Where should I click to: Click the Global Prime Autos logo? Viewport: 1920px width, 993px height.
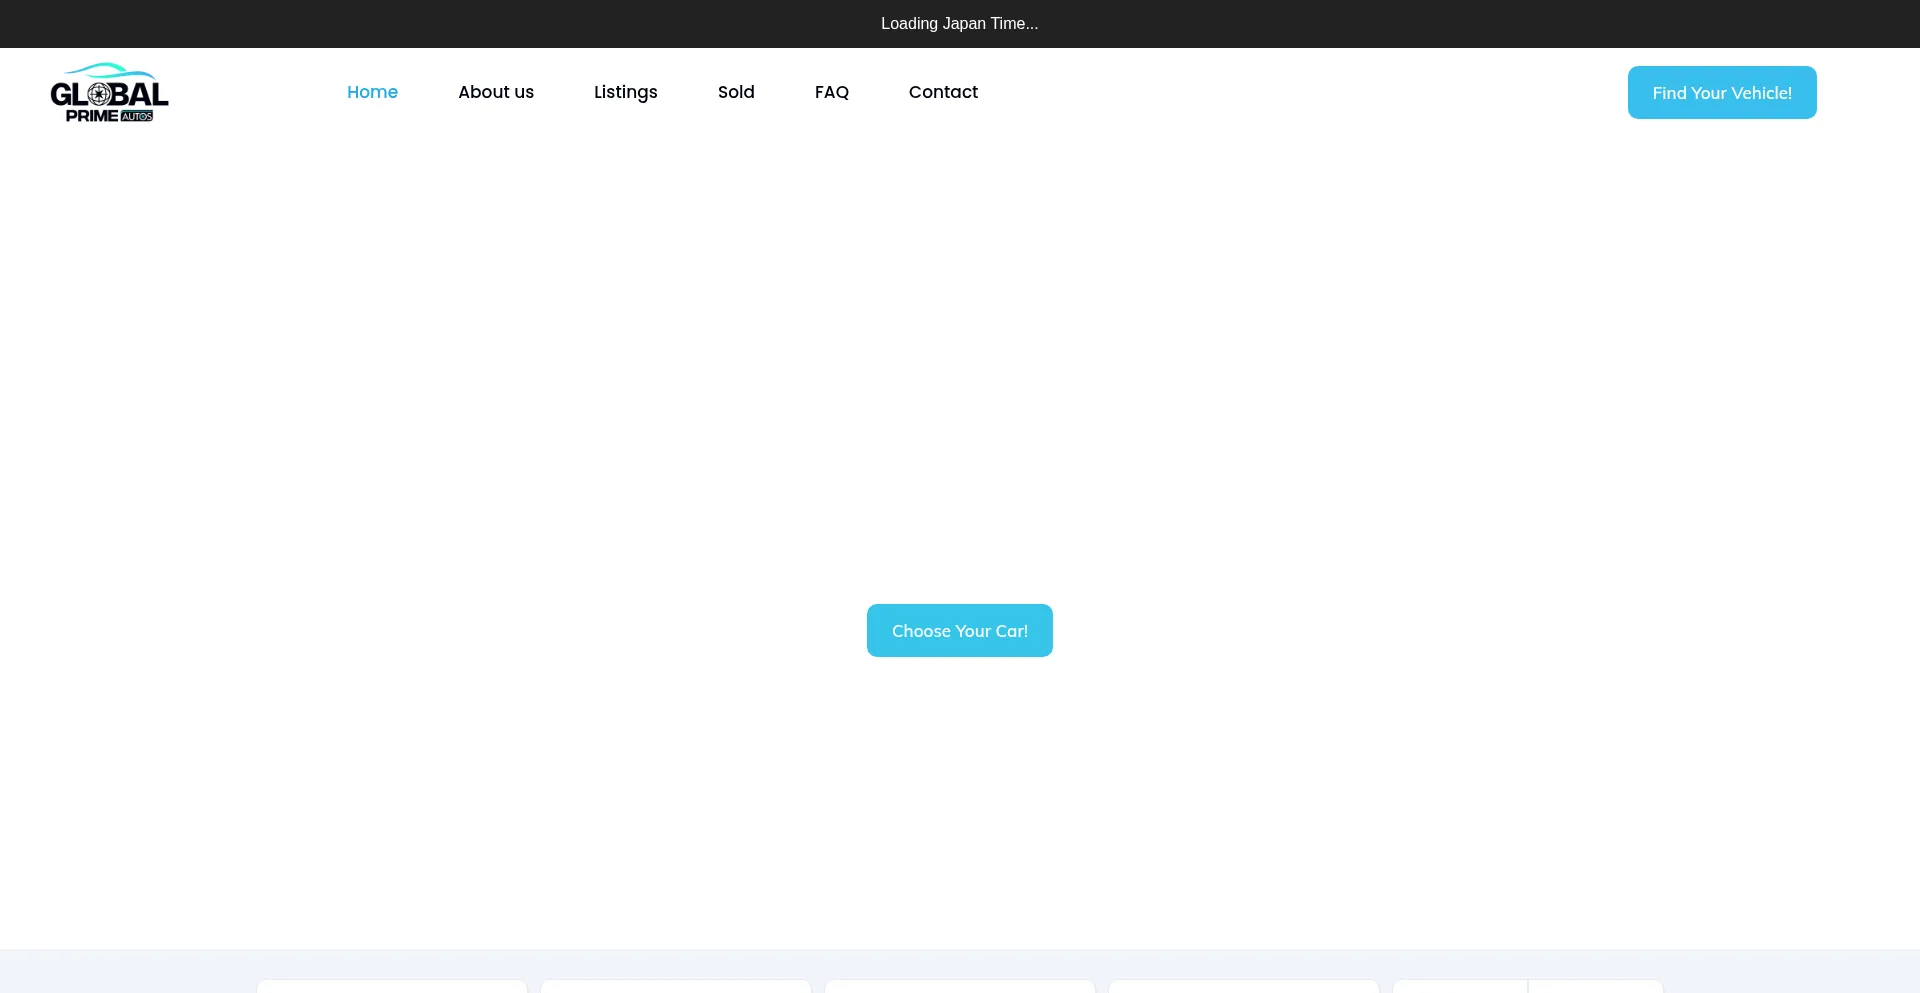(x=109, y=93)
